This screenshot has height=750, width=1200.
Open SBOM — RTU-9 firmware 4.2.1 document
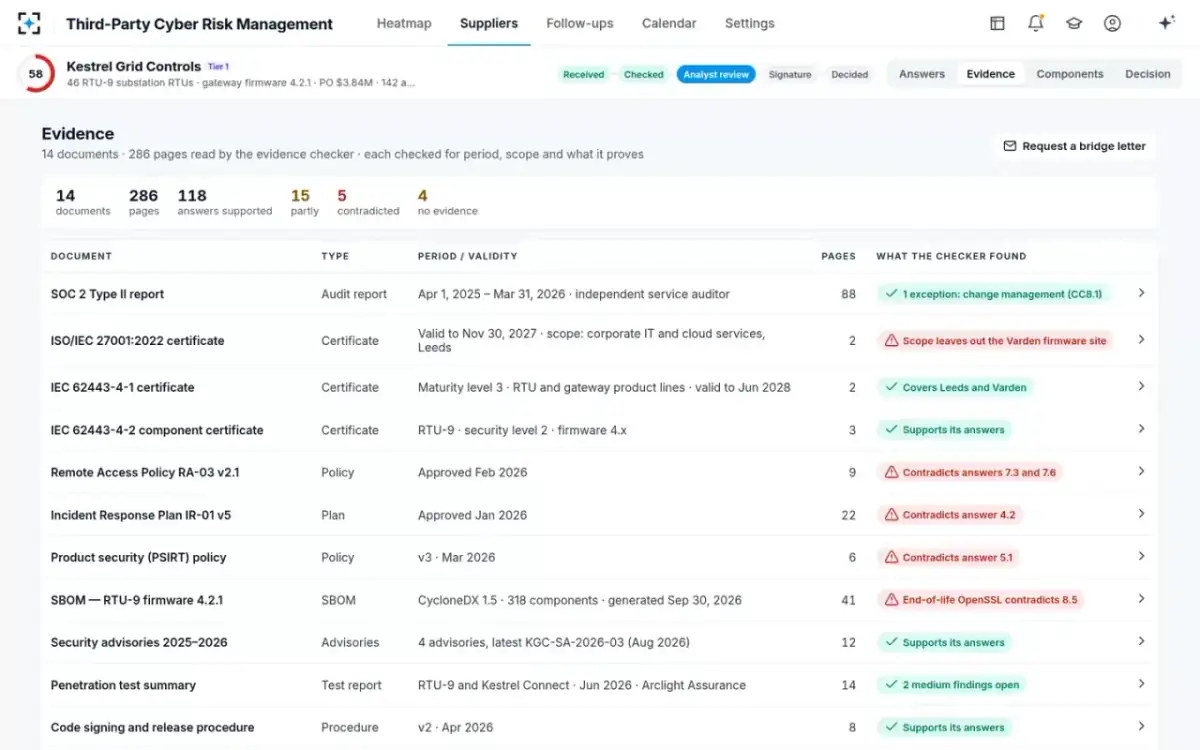pos(137,600)
